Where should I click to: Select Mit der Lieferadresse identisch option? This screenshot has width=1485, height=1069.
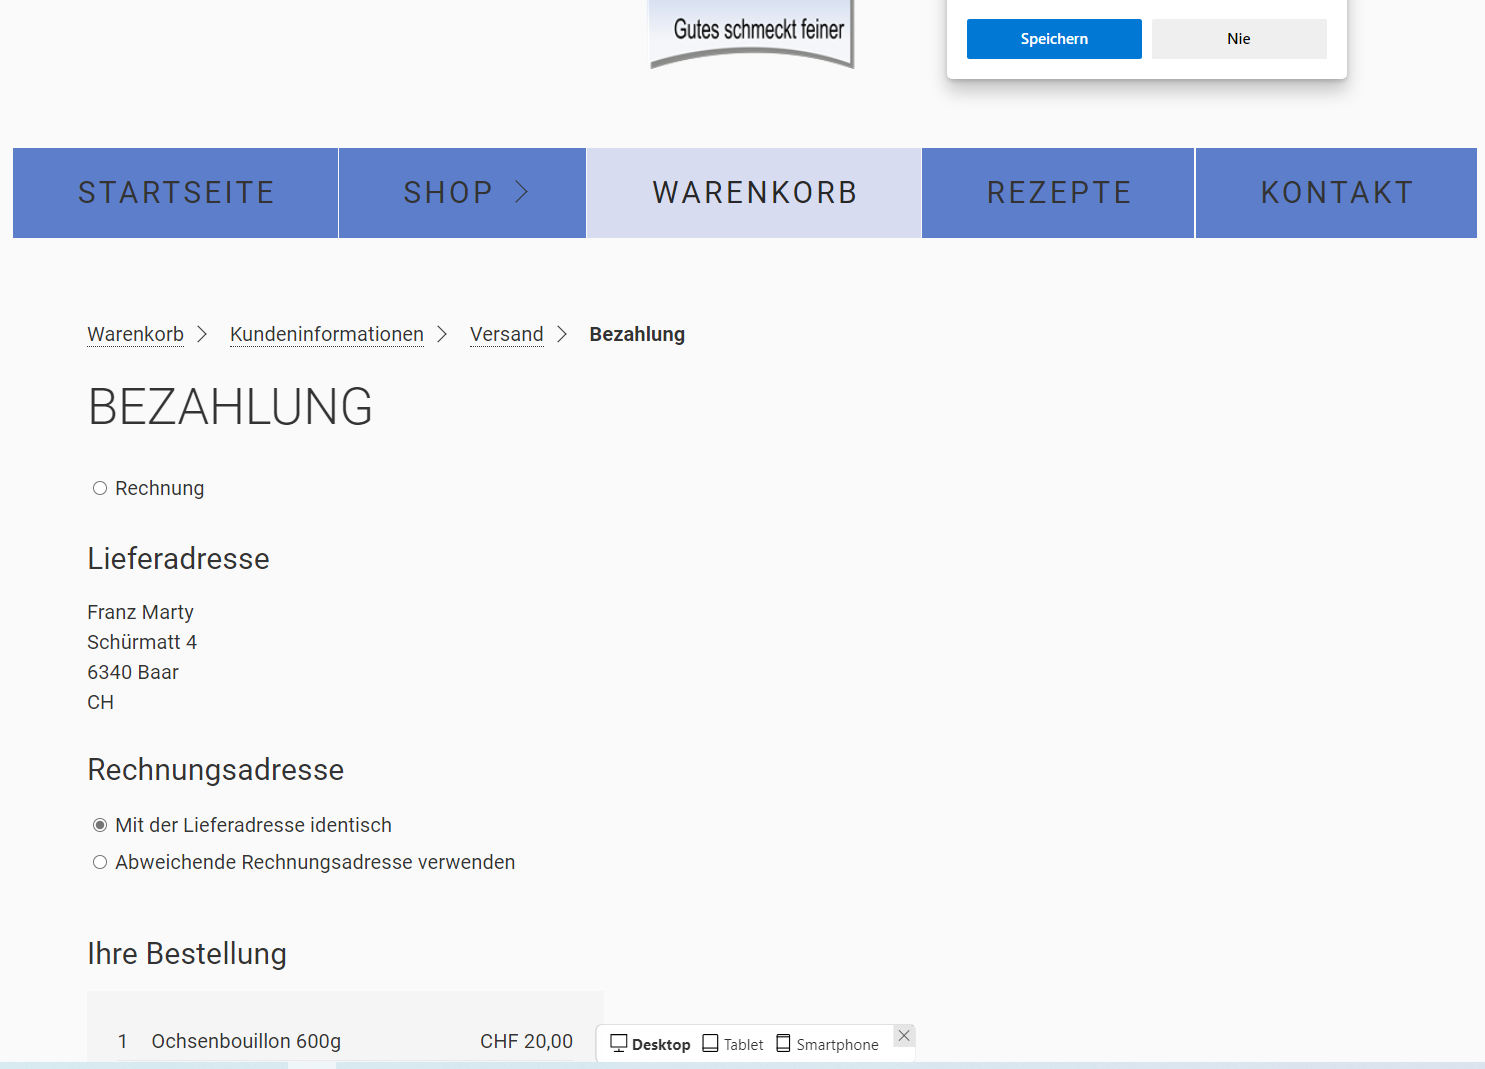pos(100,825)
